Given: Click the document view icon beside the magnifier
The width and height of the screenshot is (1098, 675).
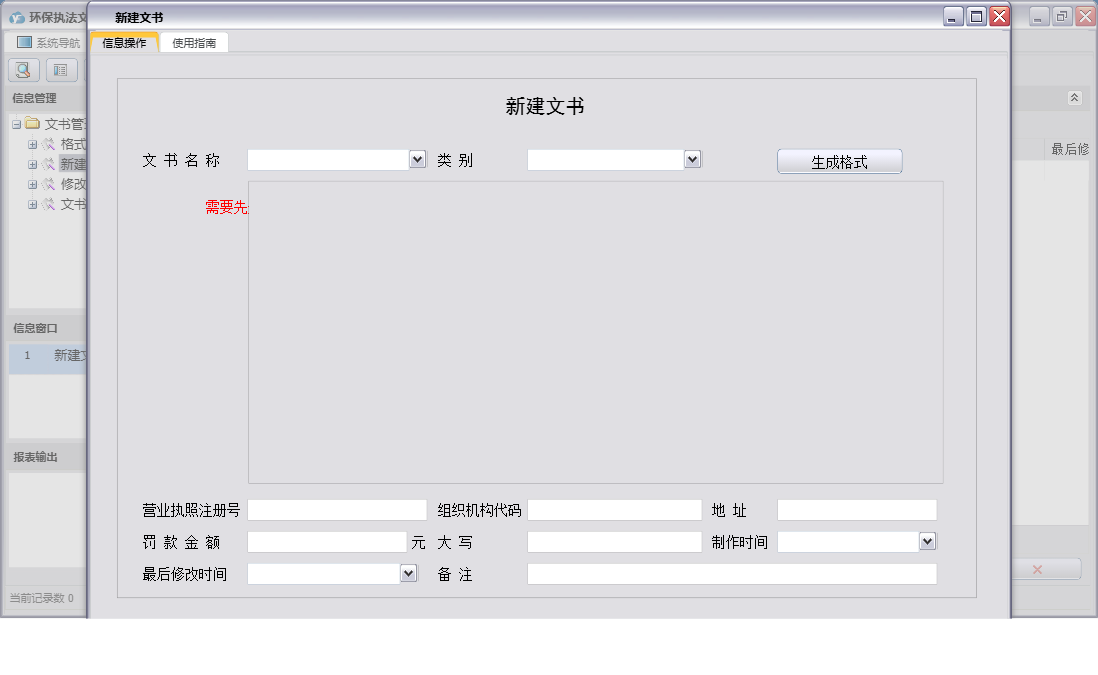Looking at the screenshot, I should 60,69.
